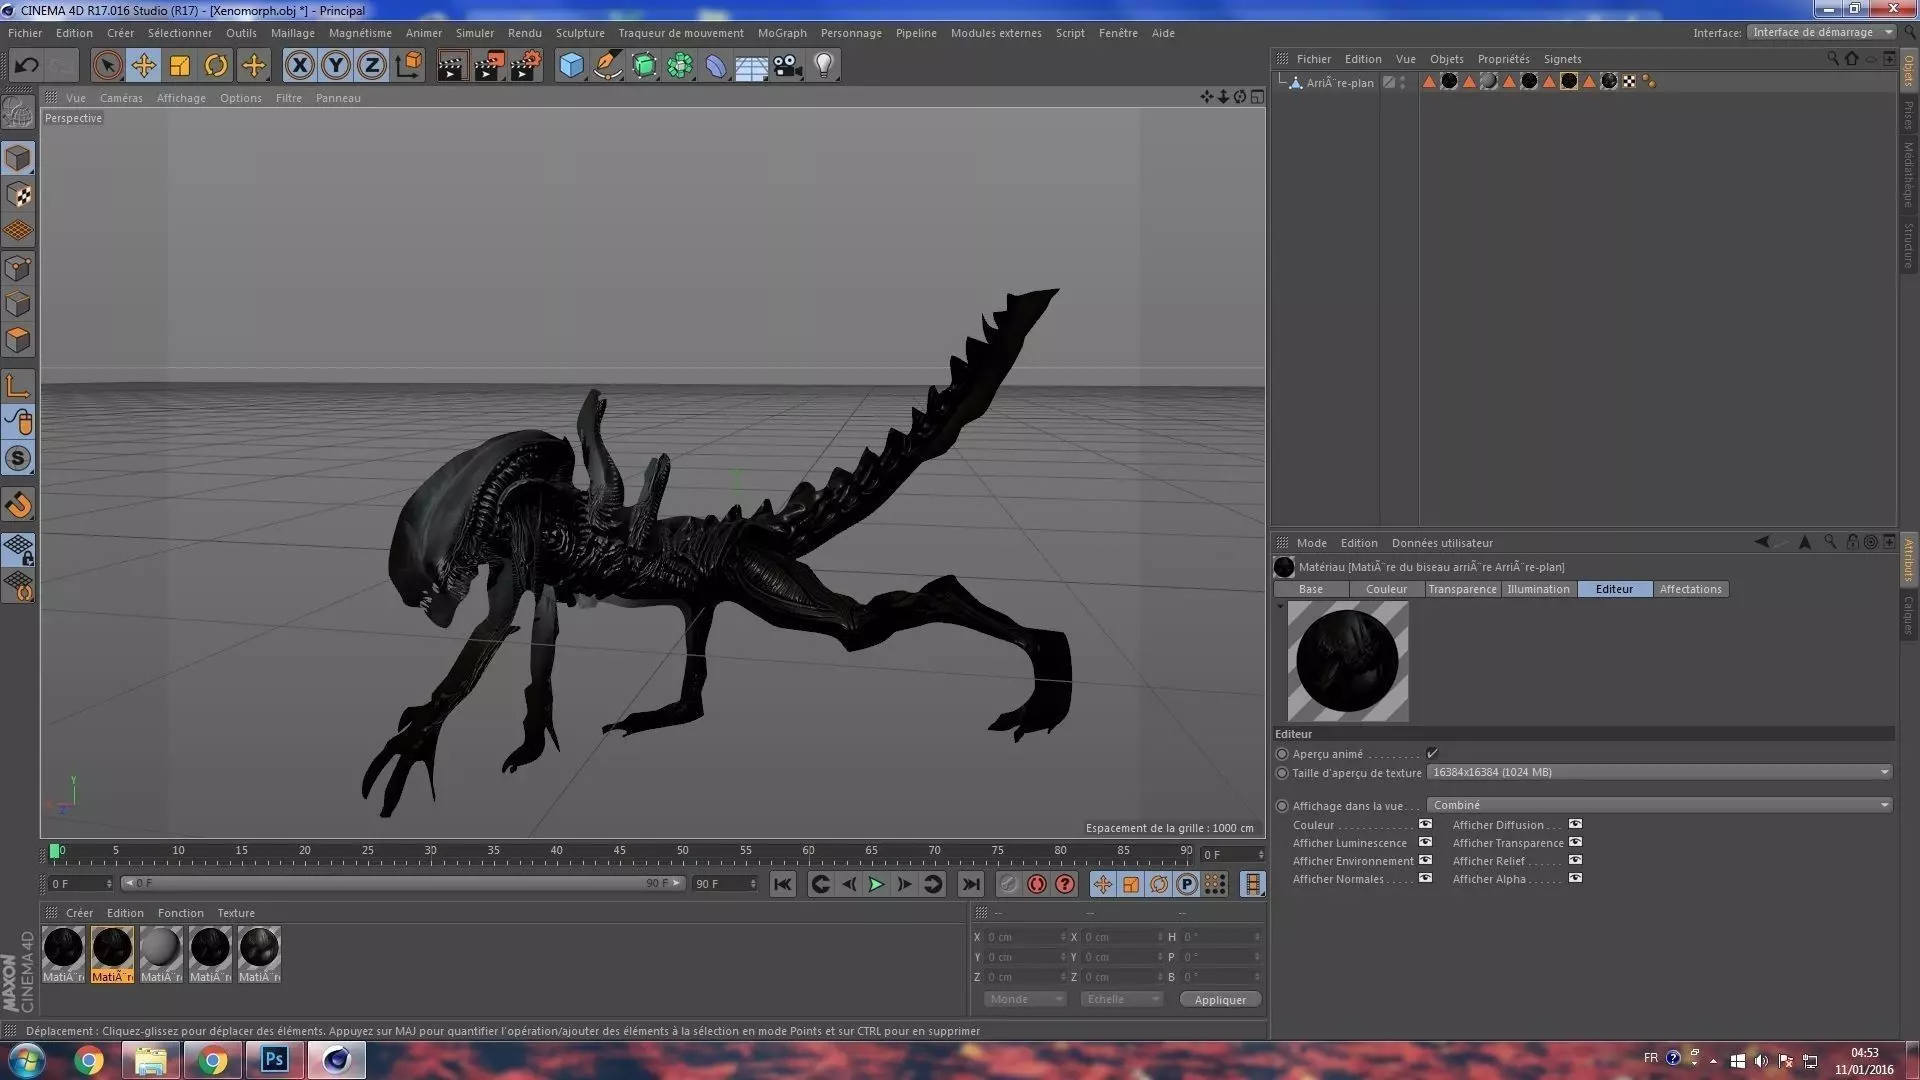The width and height of the screenshot is (1920, 1080).
Task: Click the Appliquer button
Action: pos(1220,1000)
